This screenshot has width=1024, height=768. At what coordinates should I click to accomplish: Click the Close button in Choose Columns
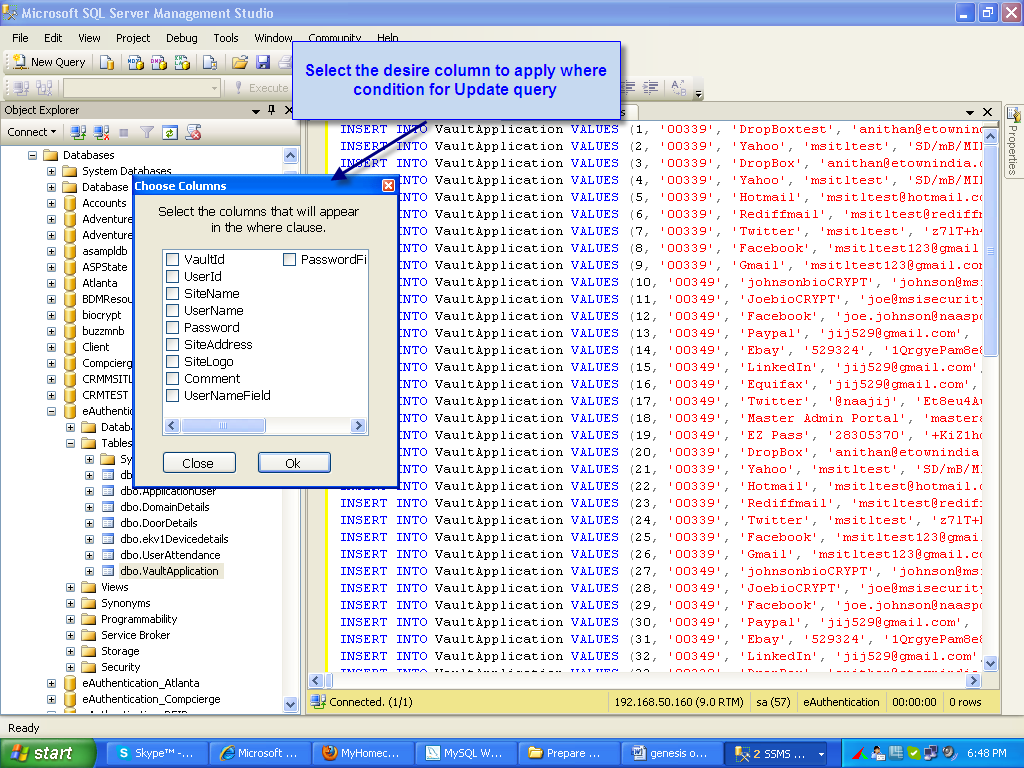[199, 463]
